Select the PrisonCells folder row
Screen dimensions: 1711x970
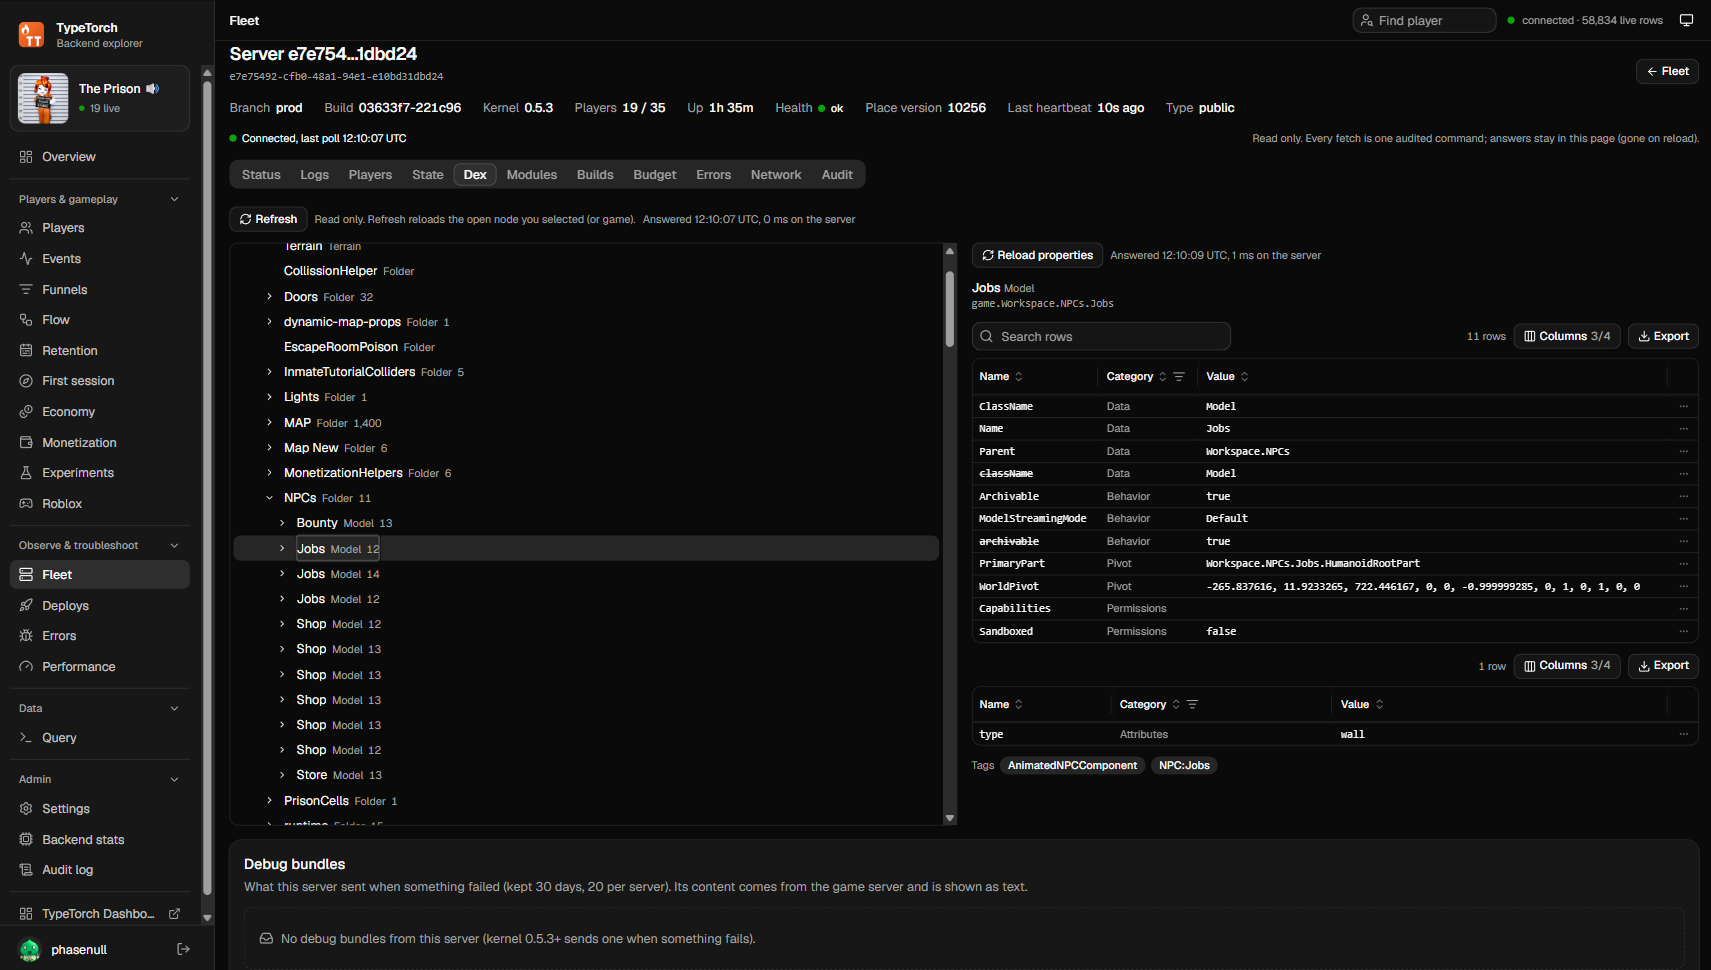tap(585, 801)
